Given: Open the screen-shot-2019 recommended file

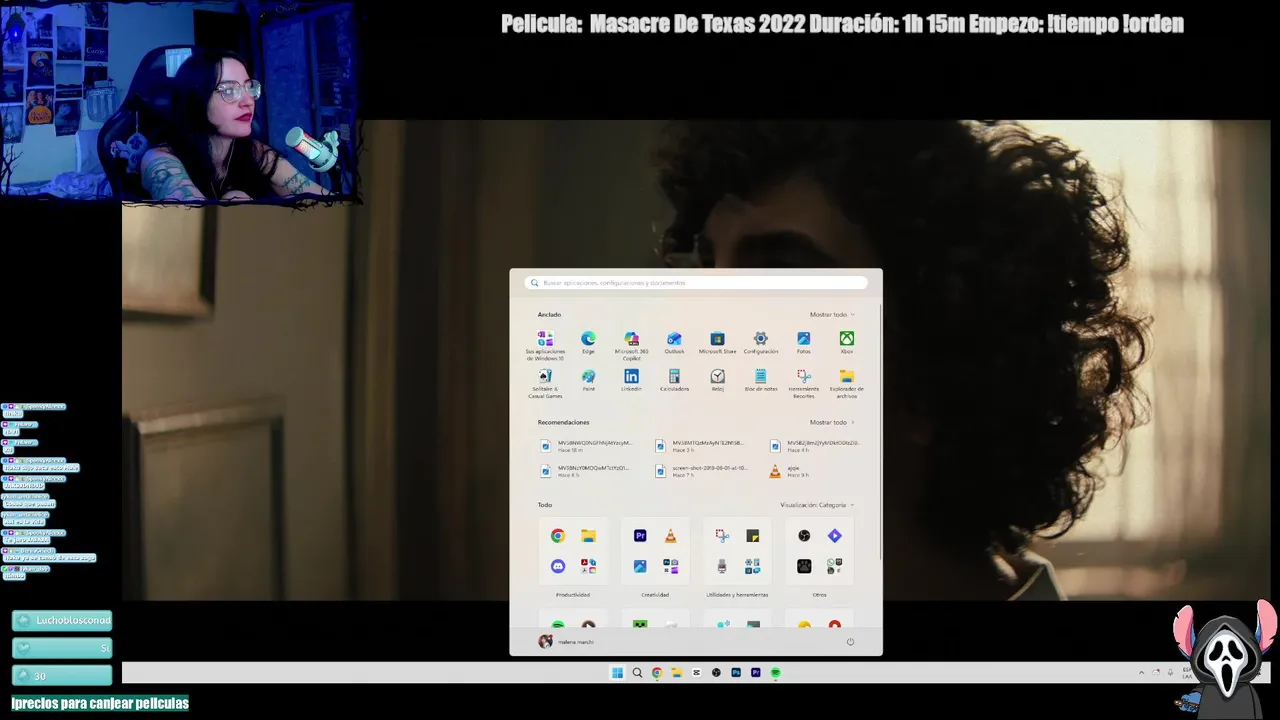Looking at the screenshot, I should (x=703, y=471).
